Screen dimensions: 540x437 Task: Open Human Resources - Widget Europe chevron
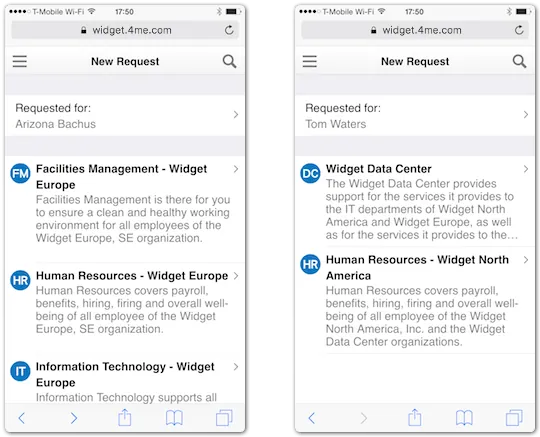coord(236,276)
